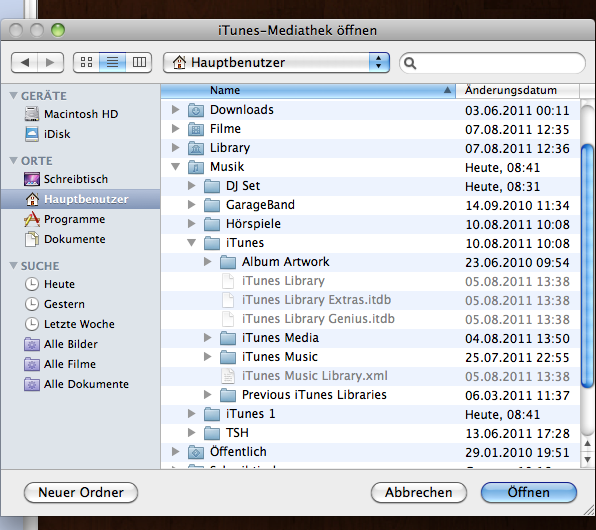Select the Filme folder icon

coord(196,129)
